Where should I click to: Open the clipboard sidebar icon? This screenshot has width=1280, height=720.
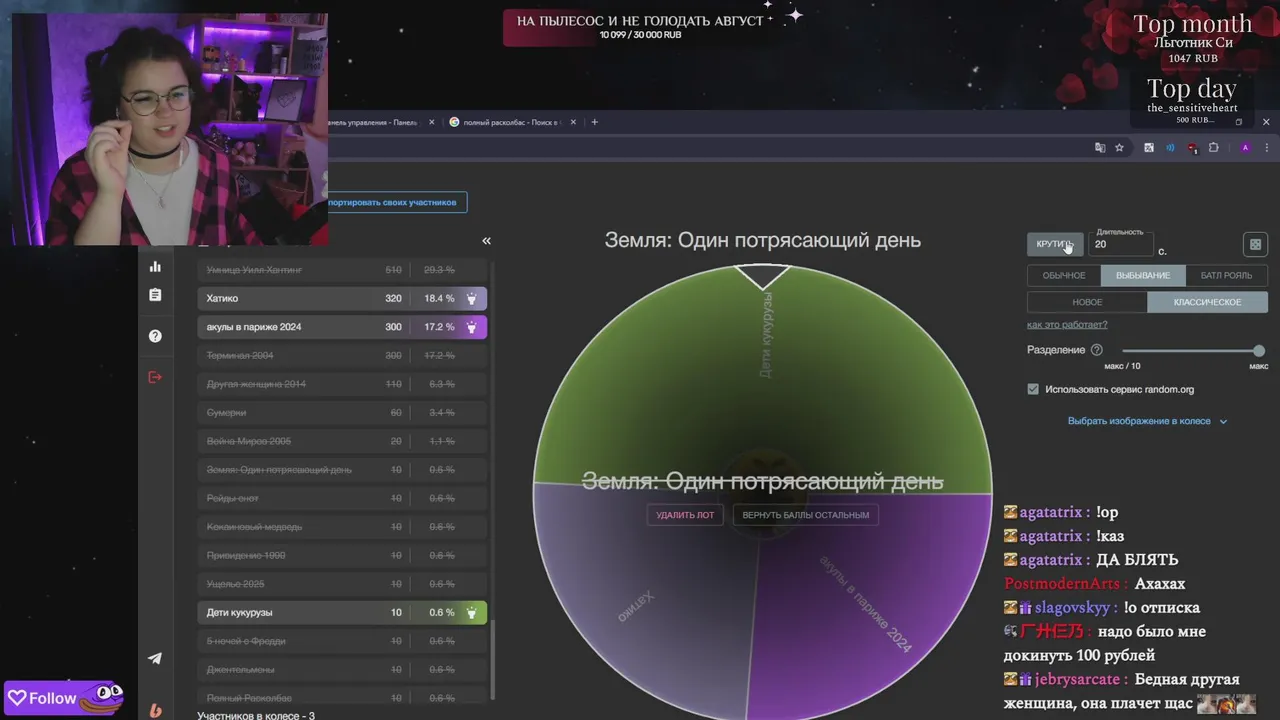pyautogui.click(x=155, y=295)
